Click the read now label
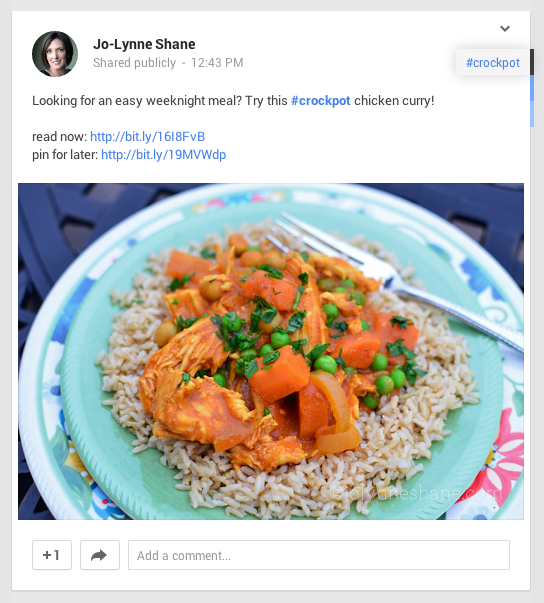 pos(60,137)
